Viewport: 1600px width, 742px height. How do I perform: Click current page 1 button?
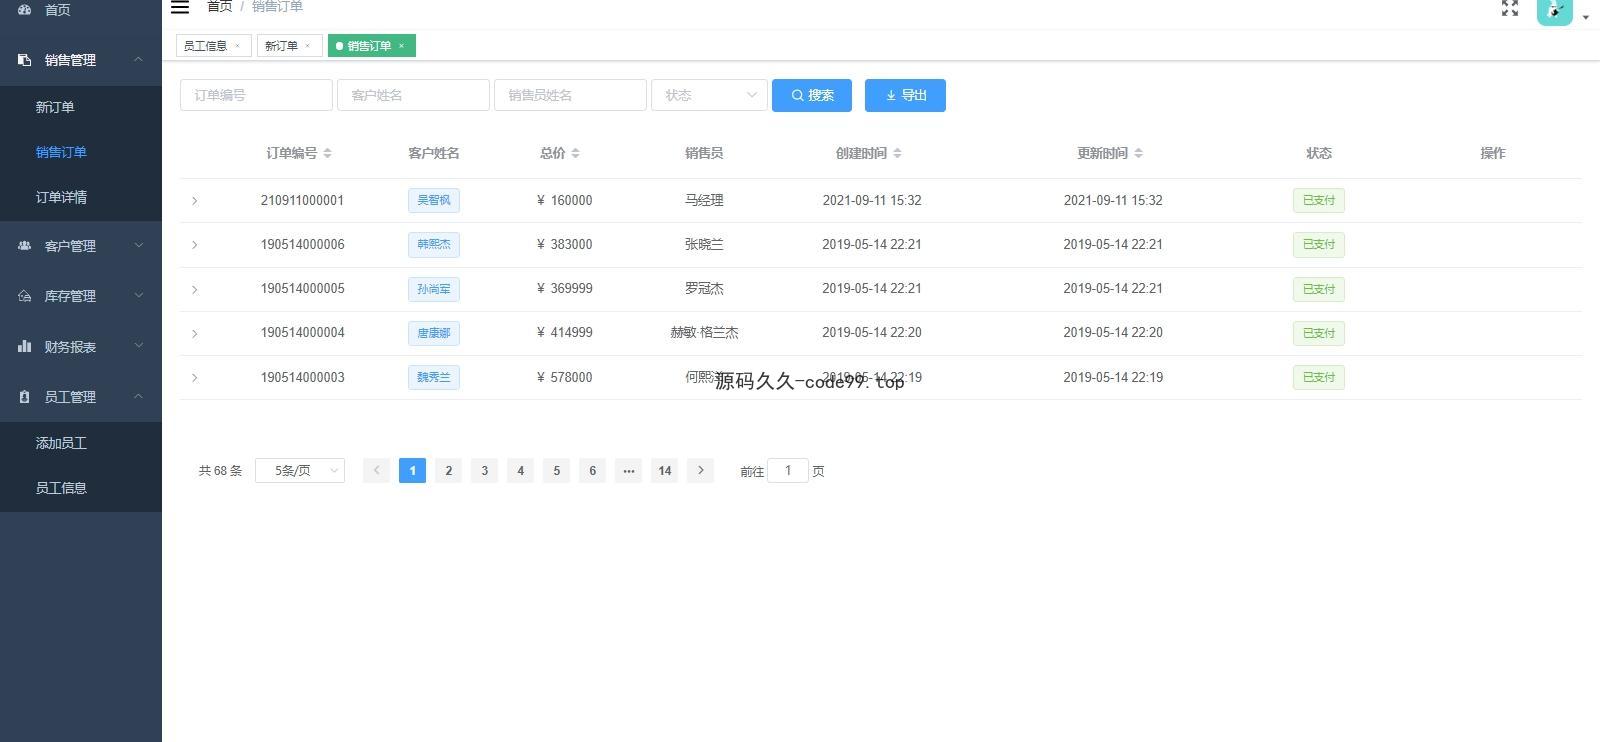click(412, 470)
